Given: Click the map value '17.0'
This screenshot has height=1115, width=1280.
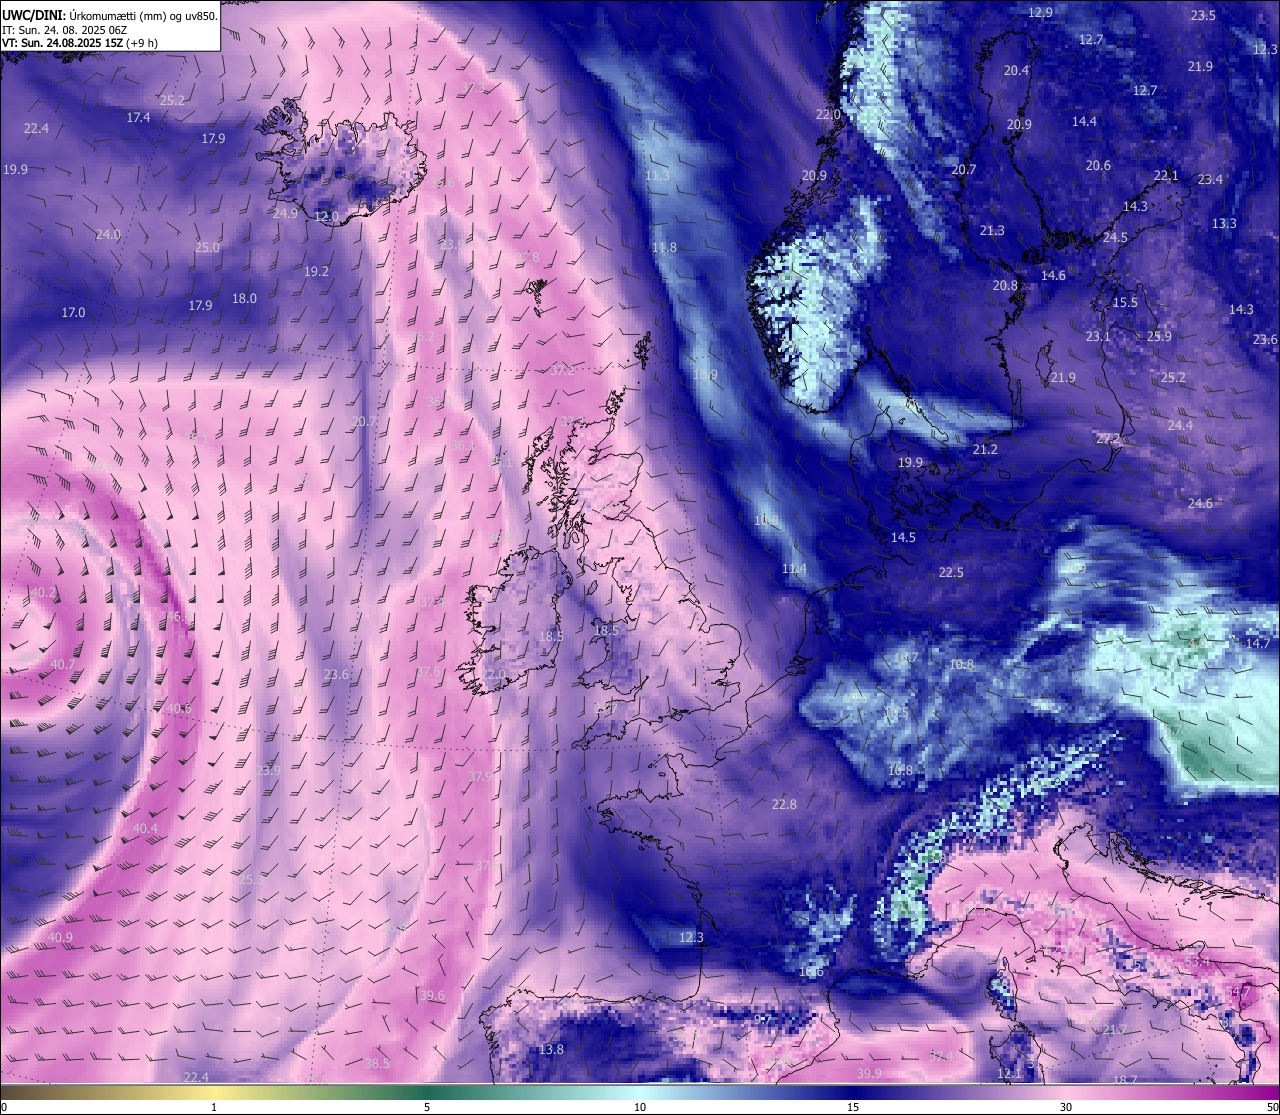Looking at the screenshot, I should point(73,312).
